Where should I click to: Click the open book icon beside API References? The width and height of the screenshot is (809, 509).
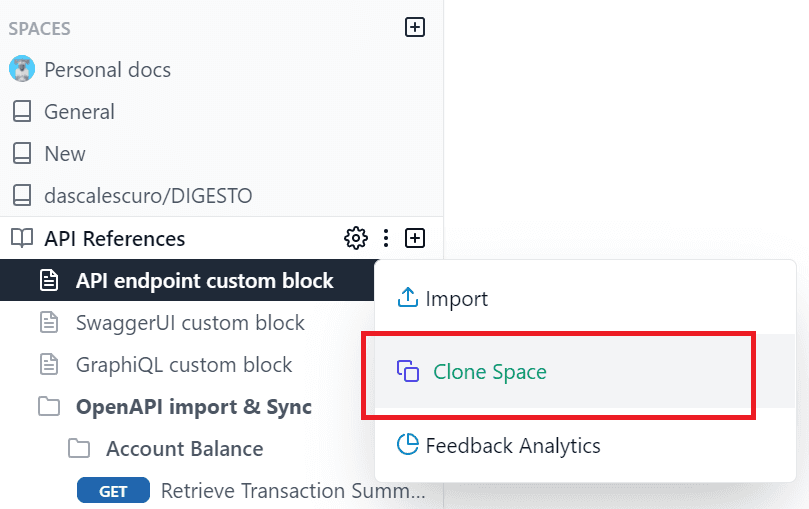(21, 239)
